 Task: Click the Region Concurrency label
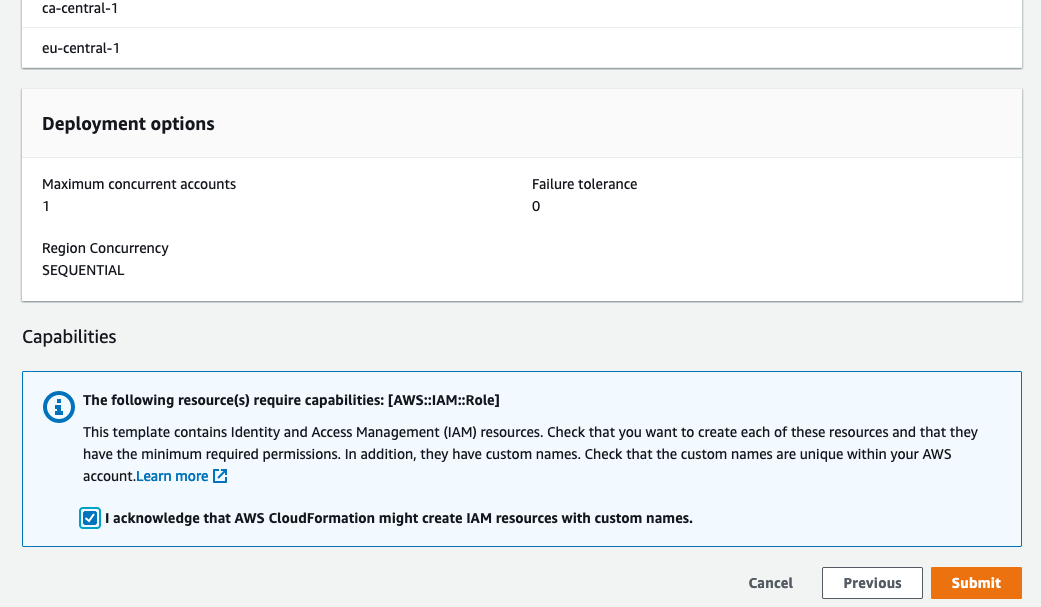click(x=105, y=248)
